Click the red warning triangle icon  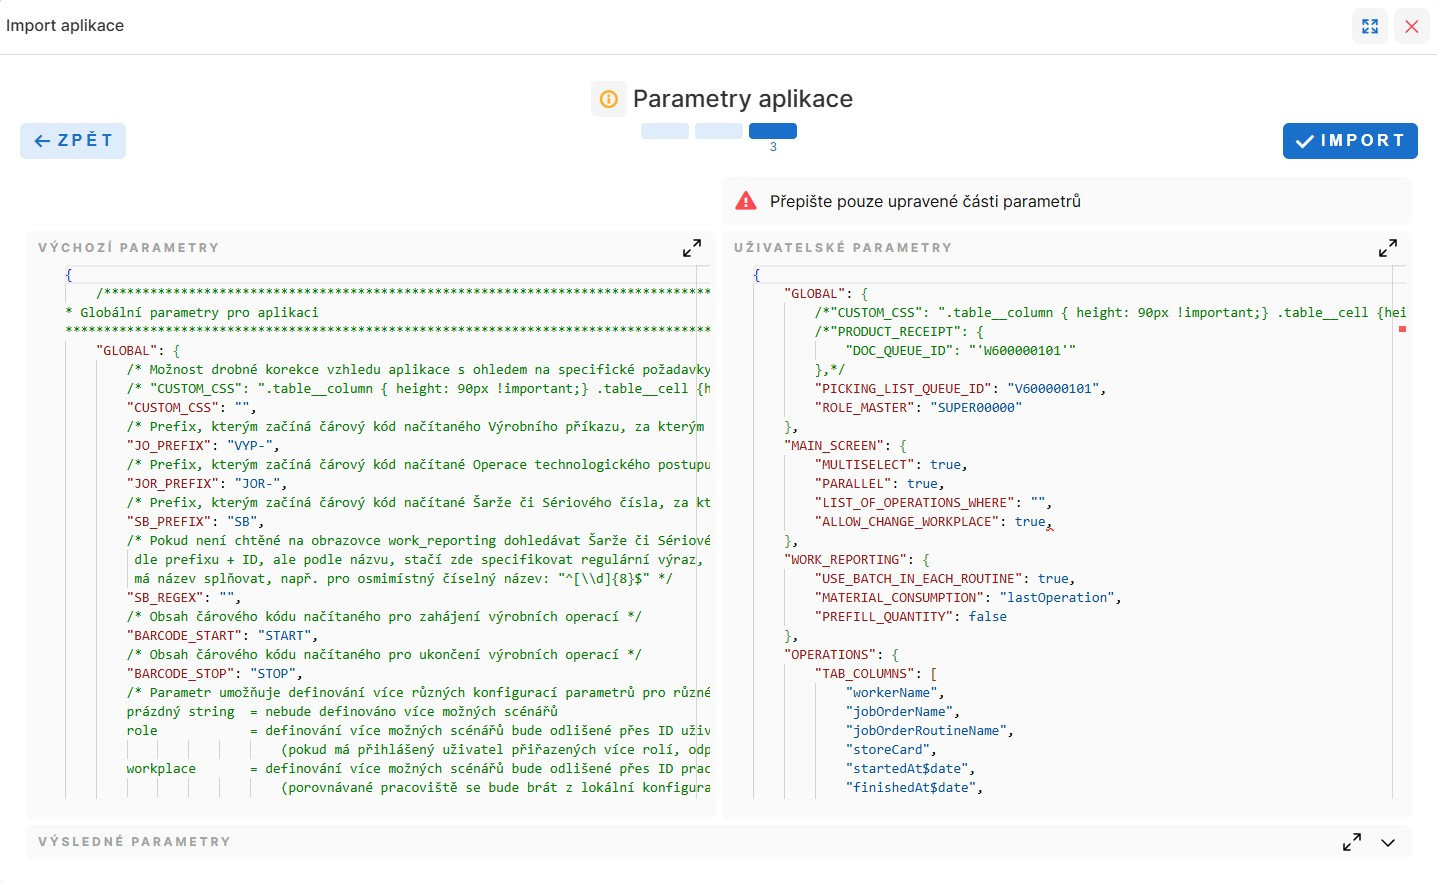pos(746,201)
